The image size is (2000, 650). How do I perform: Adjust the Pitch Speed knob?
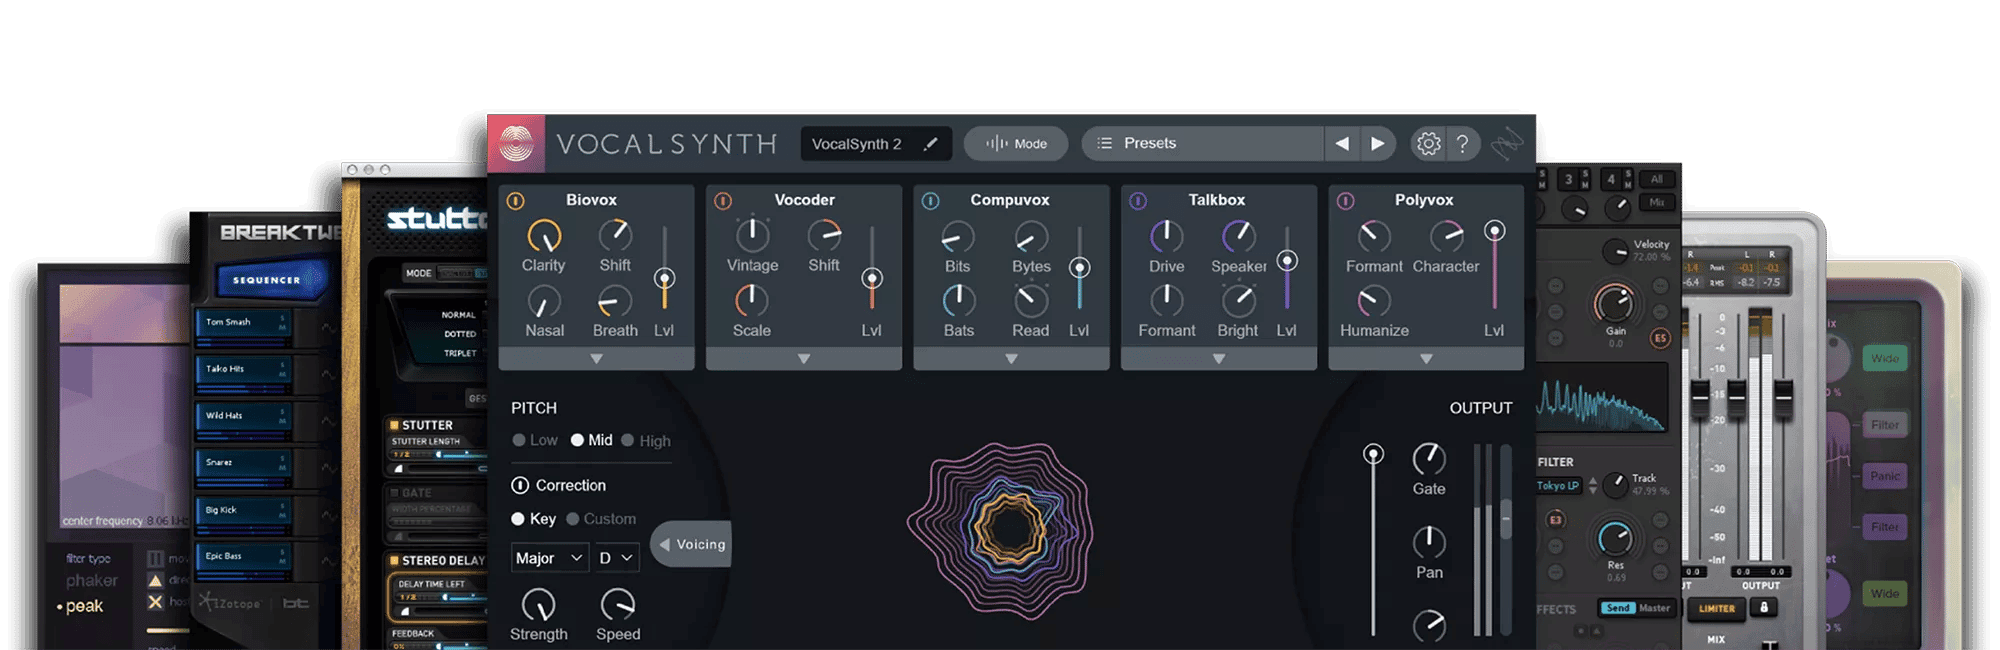pyautogui.click(x=618, y=605)
